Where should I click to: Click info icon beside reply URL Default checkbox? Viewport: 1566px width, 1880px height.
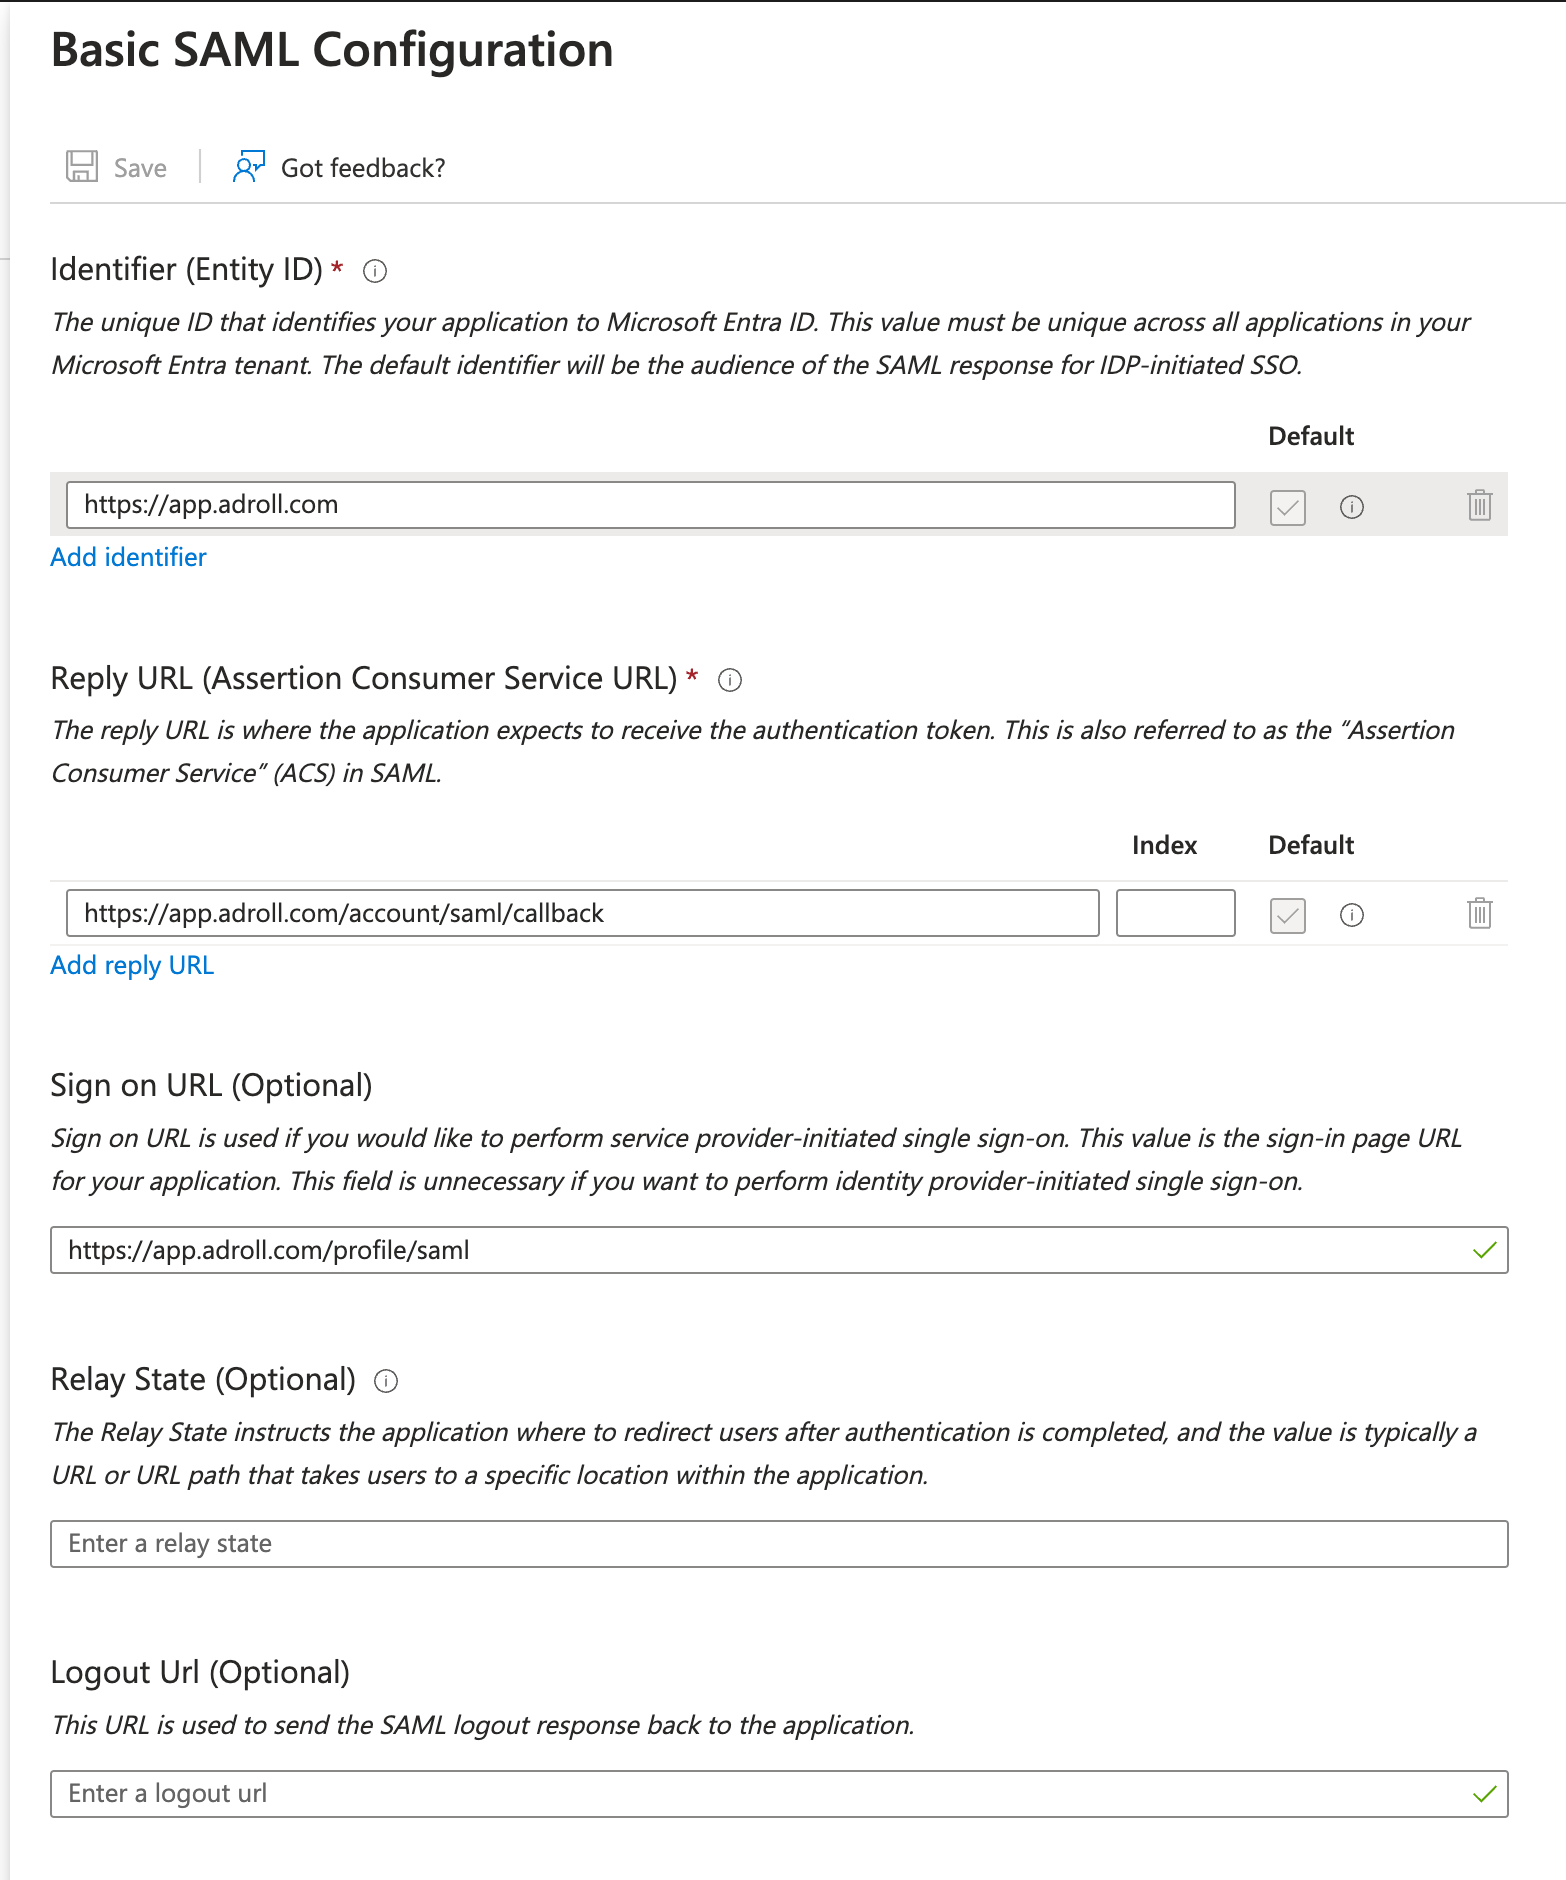1351,915
